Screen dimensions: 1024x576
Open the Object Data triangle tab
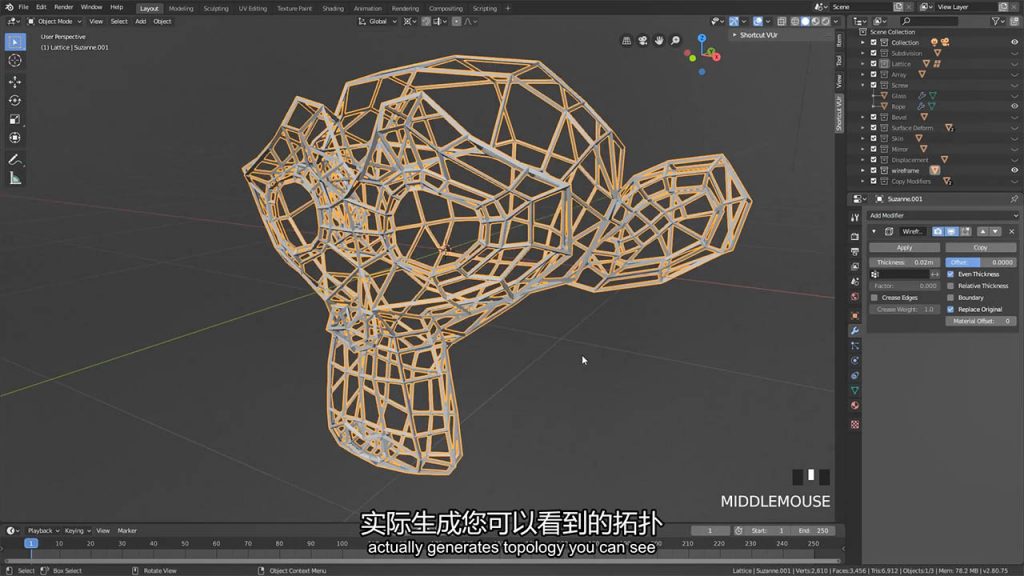point(855,391)
